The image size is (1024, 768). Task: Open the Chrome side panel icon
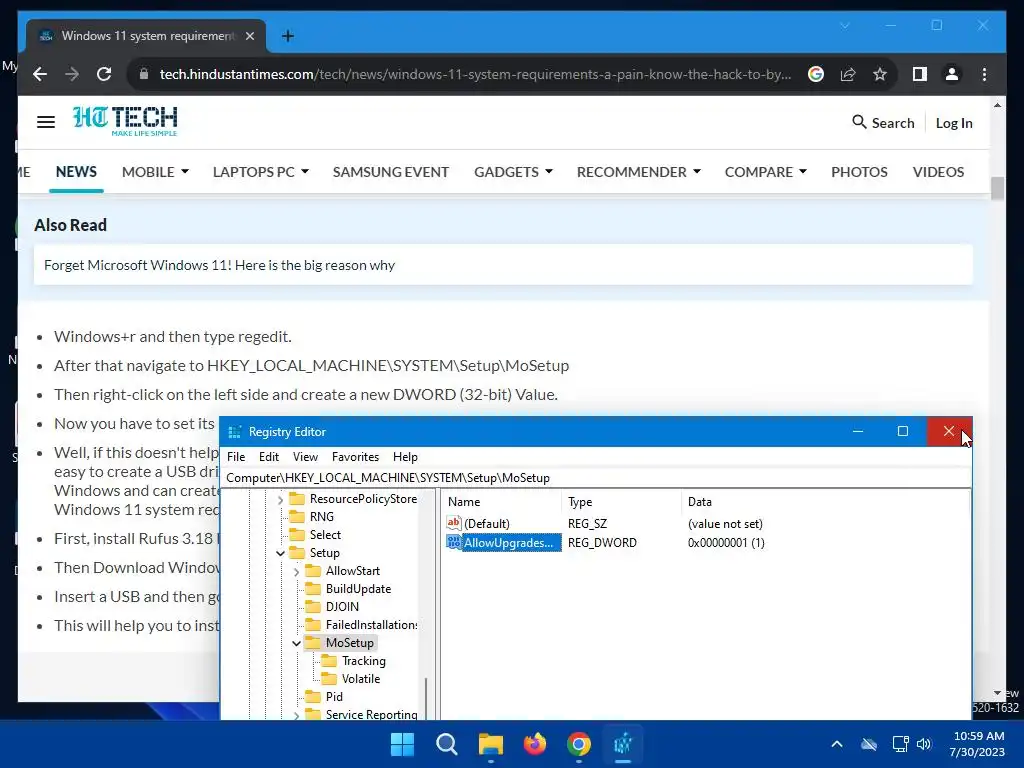920,74
